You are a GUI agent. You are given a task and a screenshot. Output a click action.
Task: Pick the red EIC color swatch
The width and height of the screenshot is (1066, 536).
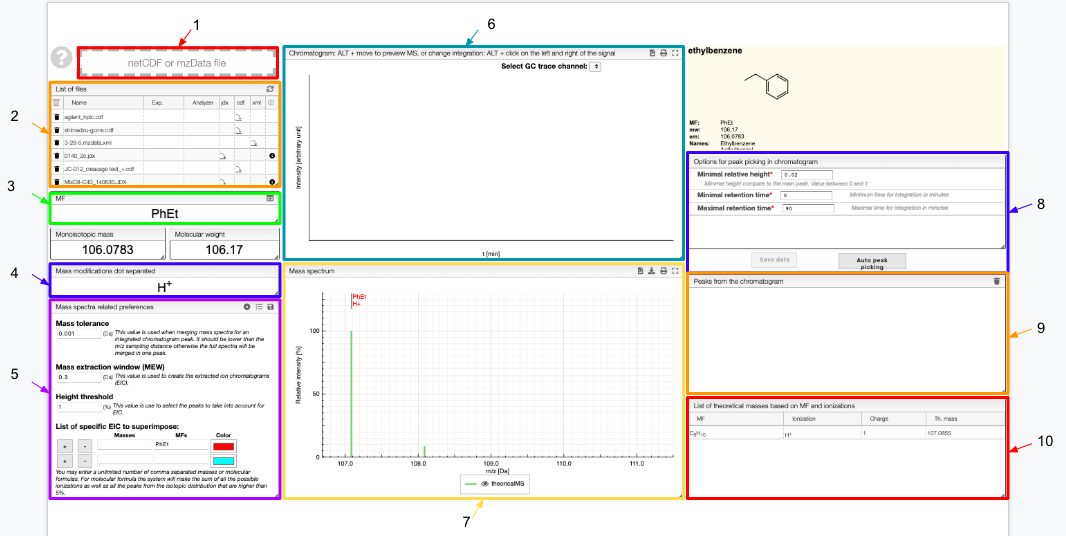coord(224,446)
